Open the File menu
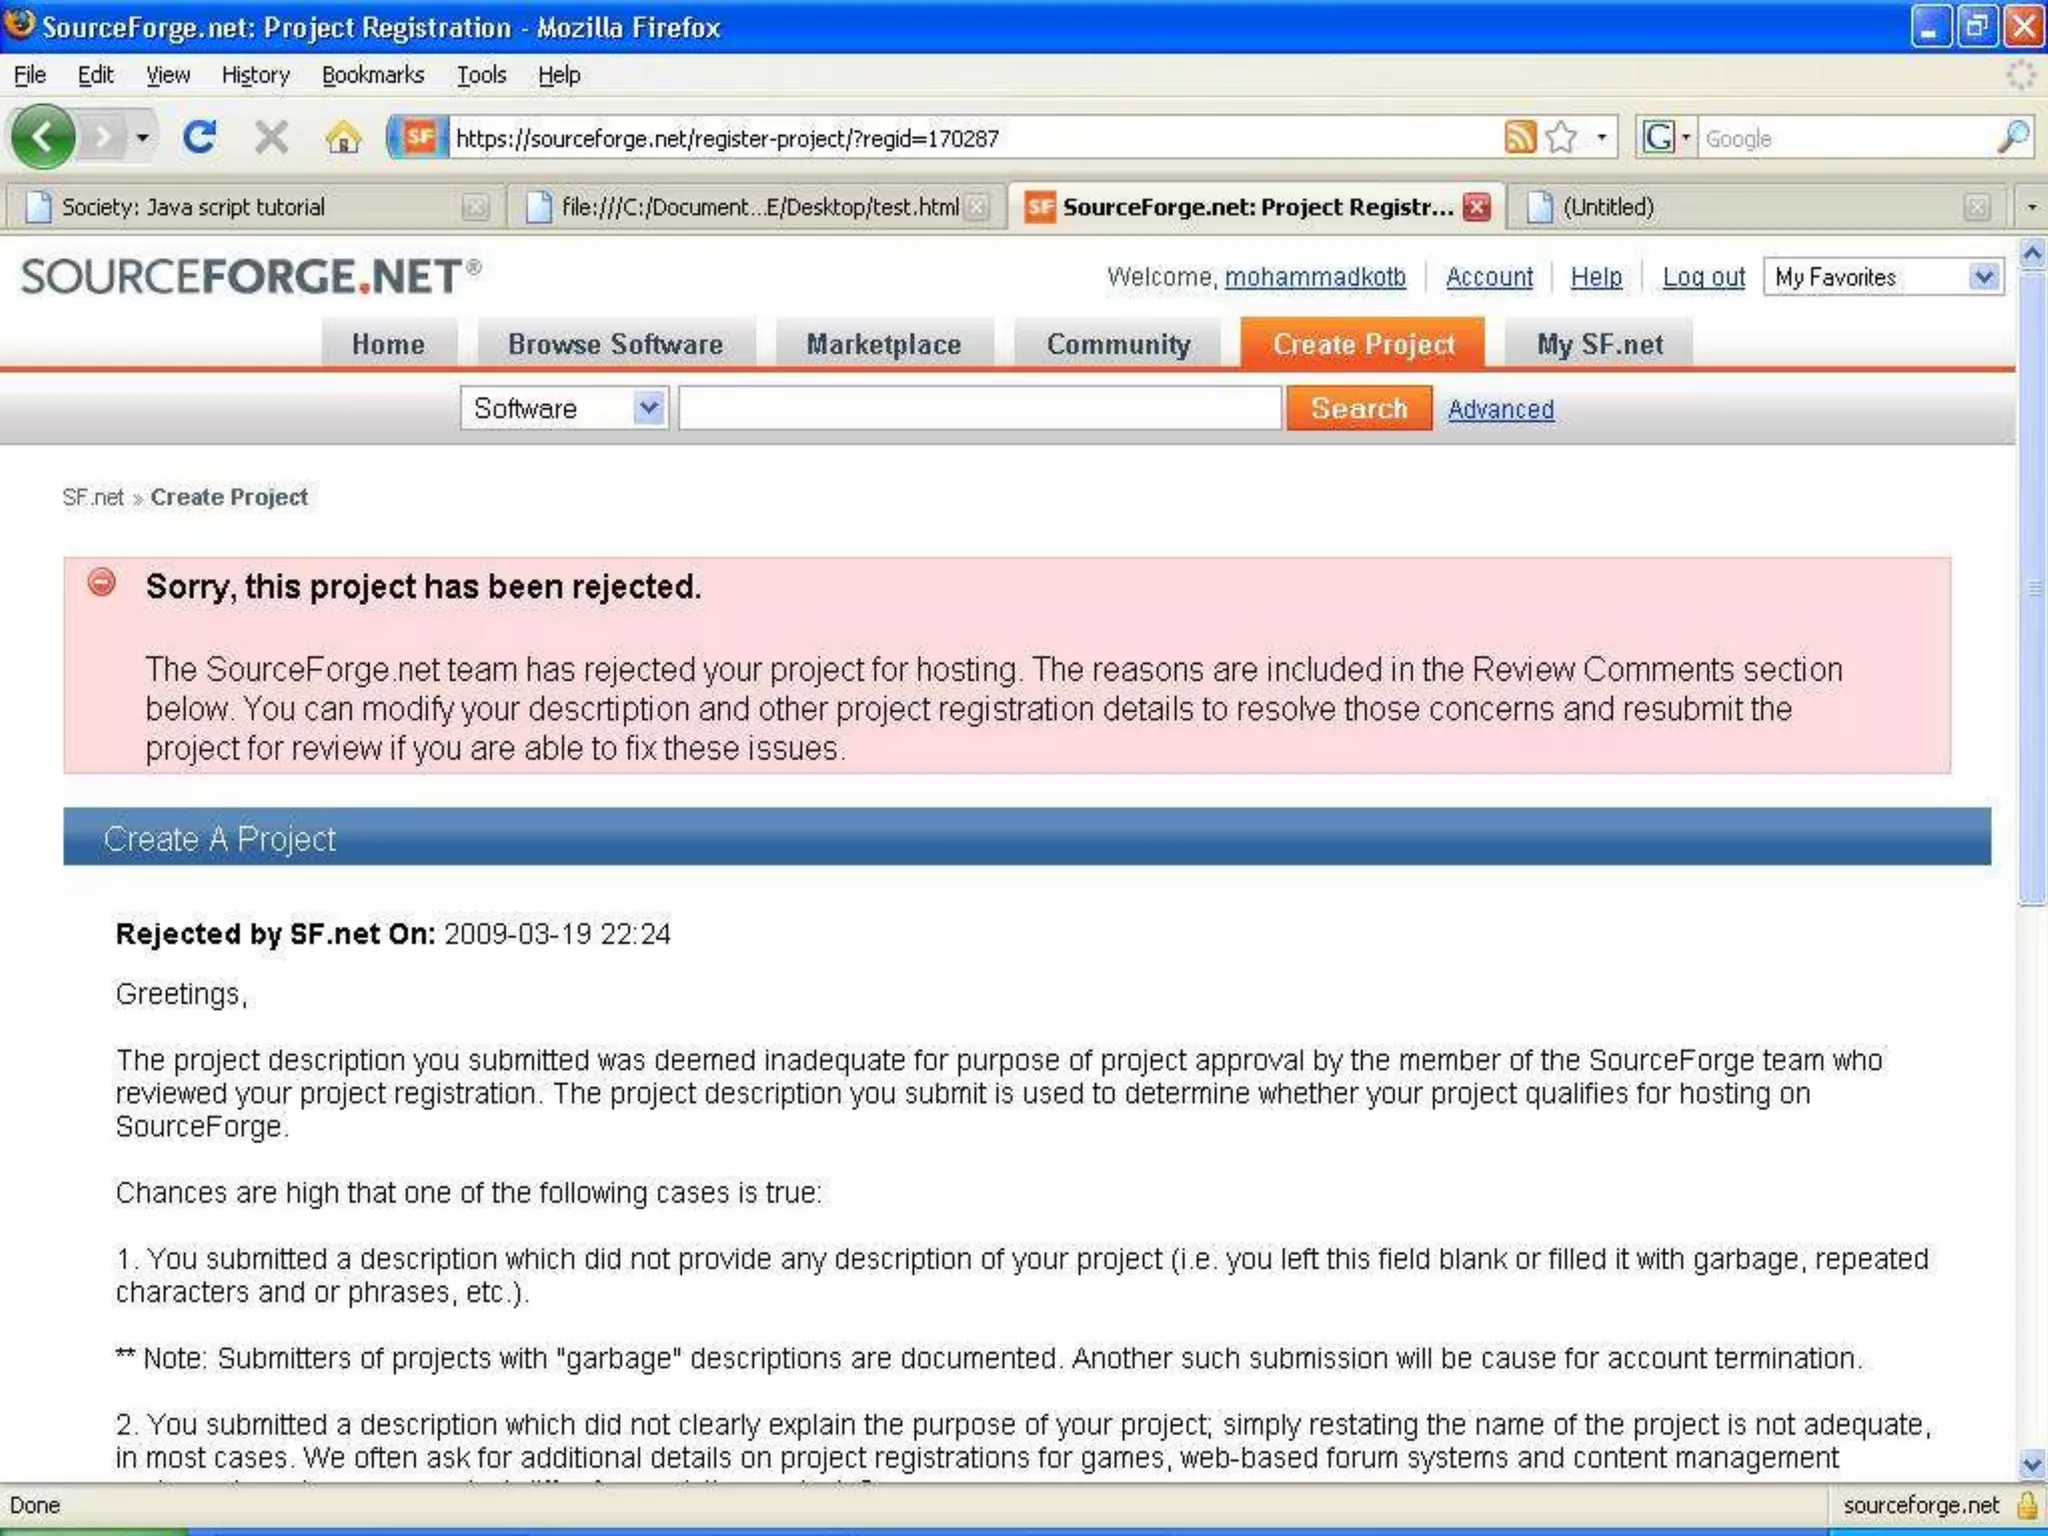The height and width of the screenshot is (1536, 2048). point(30,75)
